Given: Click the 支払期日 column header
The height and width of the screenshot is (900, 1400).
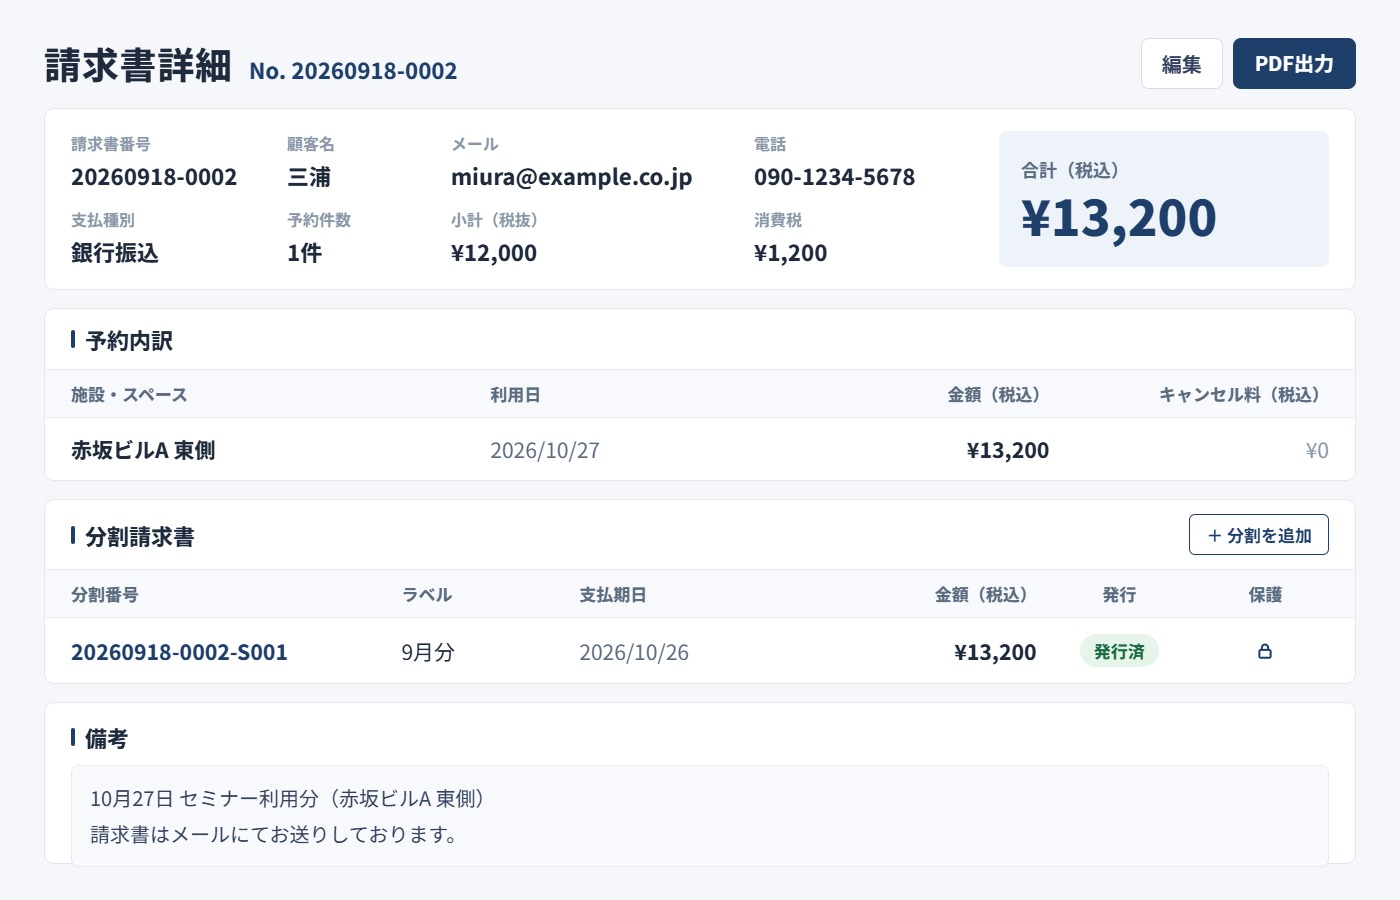Looking at the screenshot, I should [x=613, y=595].
